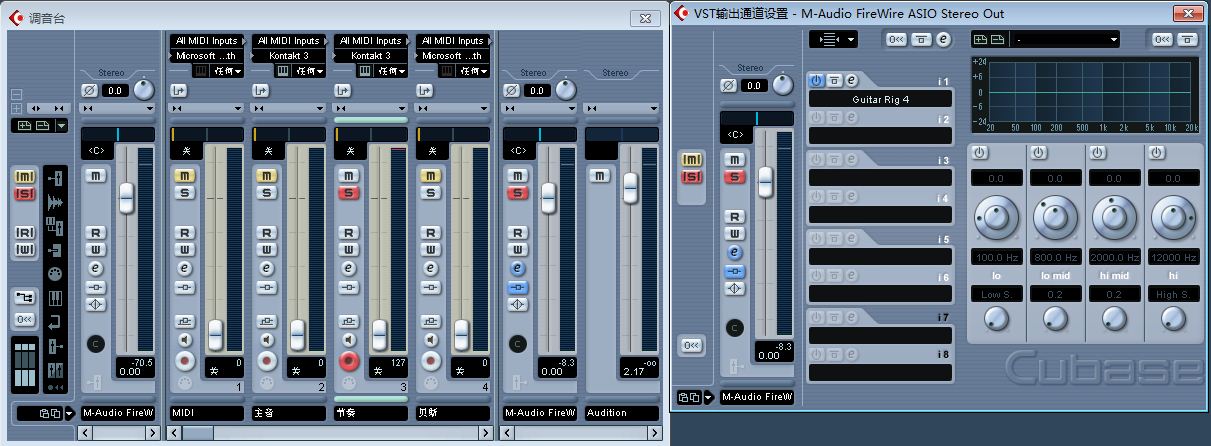The image size is (1211, 446).
Task: Enable Write automation on channel 2
Action: [x=266, y=249]
